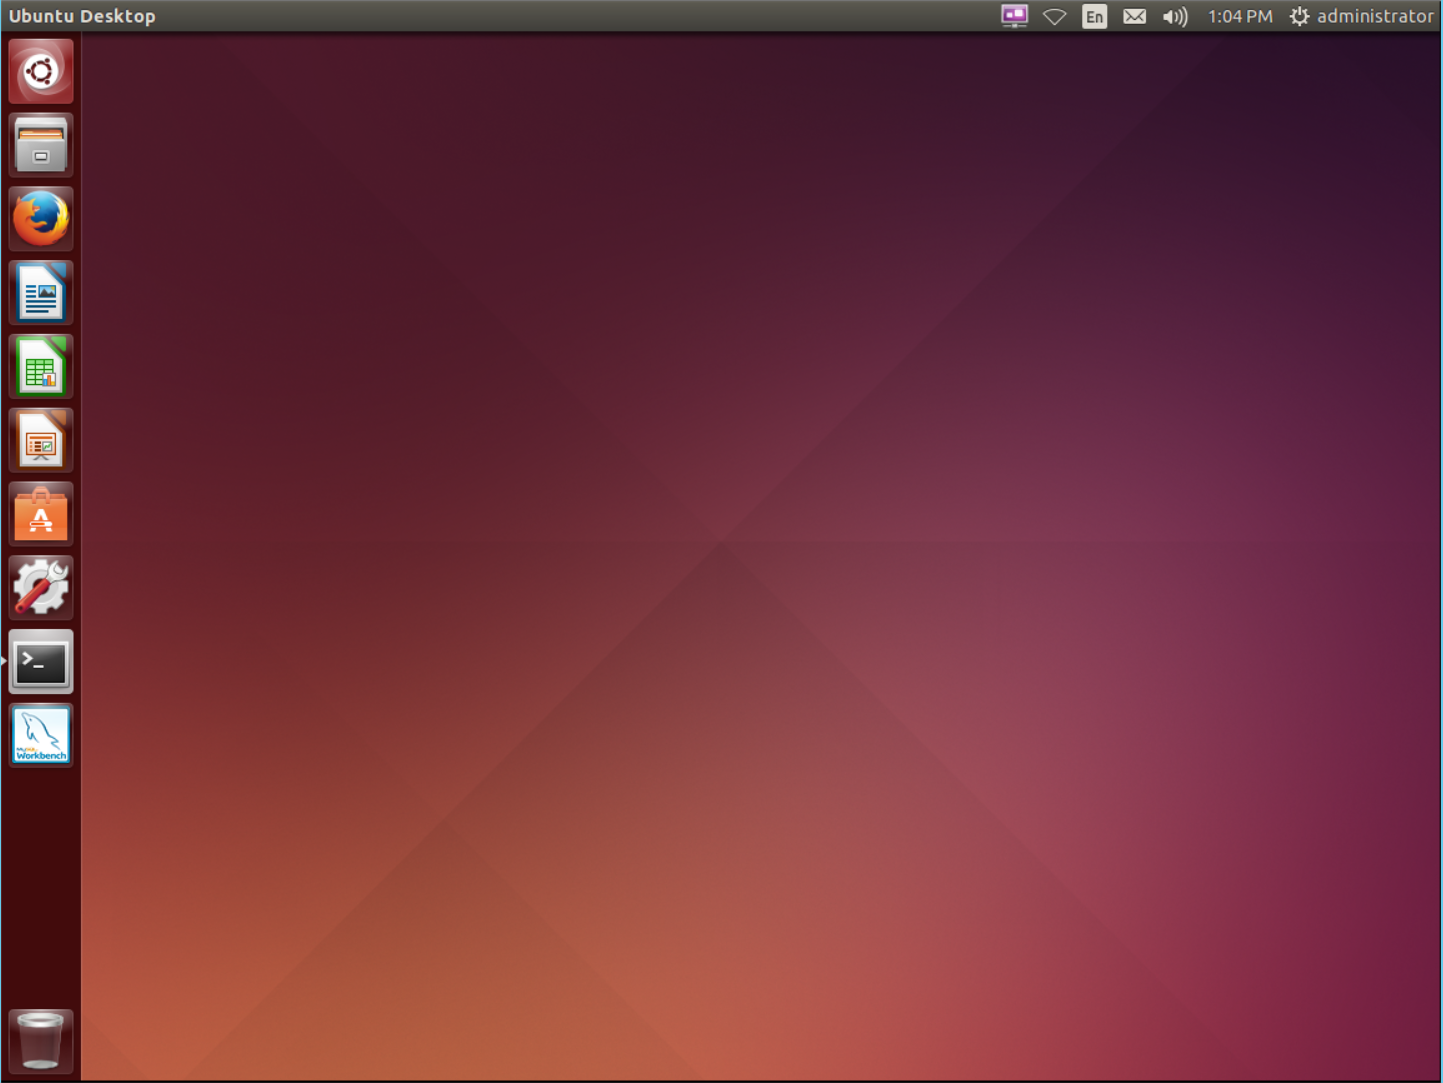Viewport: 1443px width, 1083px height.
Task: Launch the Firefox web browser
Action: click(40, 218)
